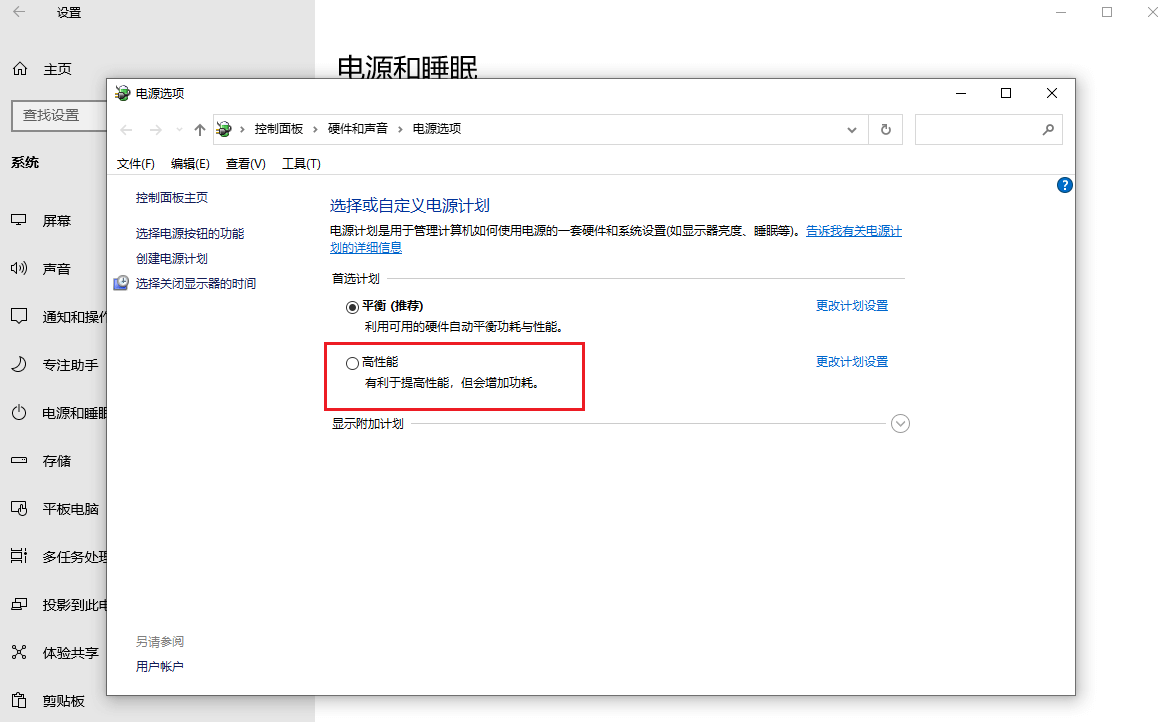Select the 高性能 power plan radio button
1164x722 pixels.
[352, 362]
